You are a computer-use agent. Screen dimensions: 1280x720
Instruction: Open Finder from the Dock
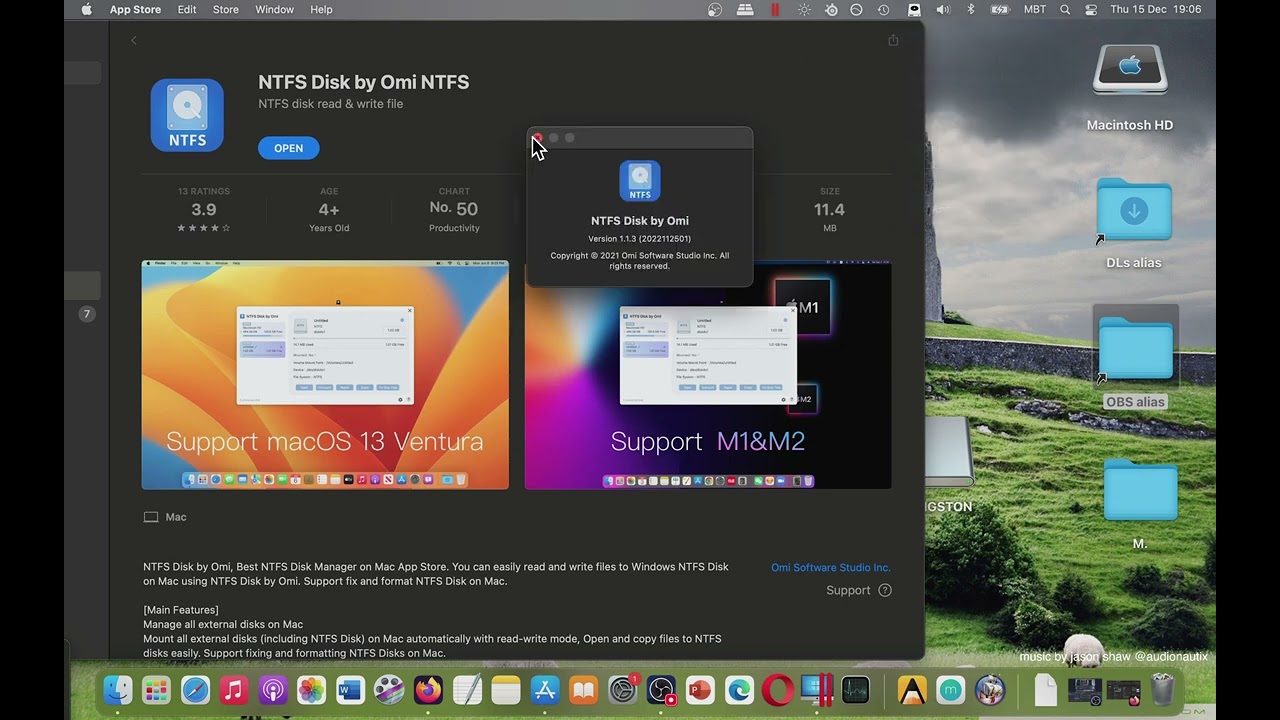coord(118,690)
